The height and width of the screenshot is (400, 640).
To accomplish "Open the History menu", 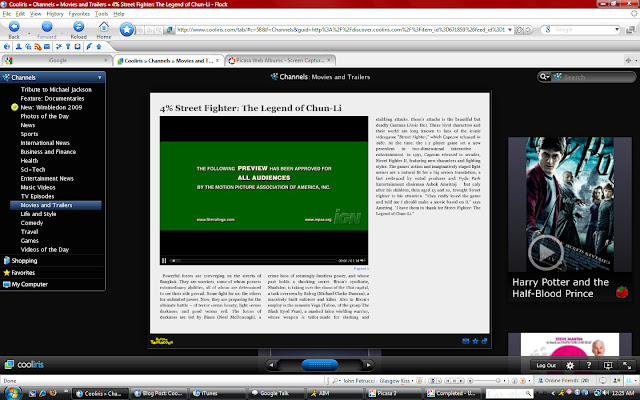I will 55,13.
